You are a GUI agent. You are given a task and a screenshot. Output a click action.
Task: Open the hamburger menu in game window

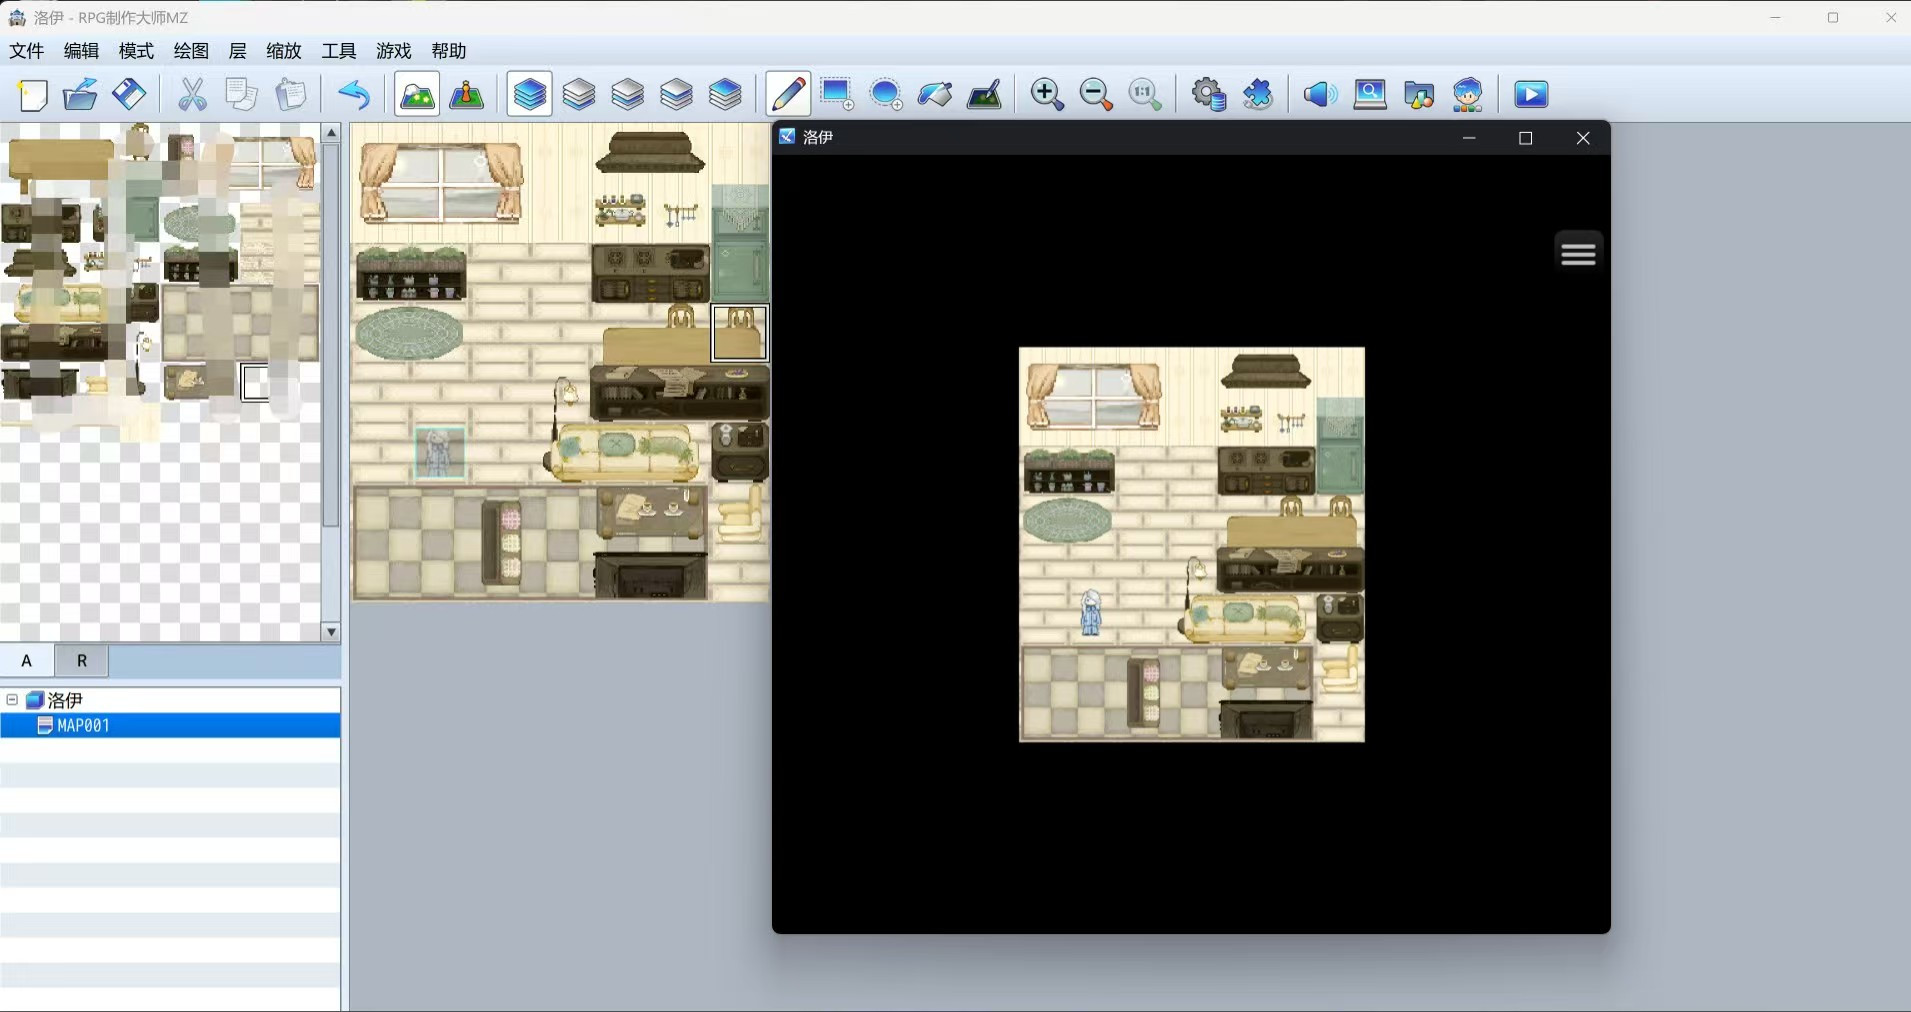click(1578, 254)
